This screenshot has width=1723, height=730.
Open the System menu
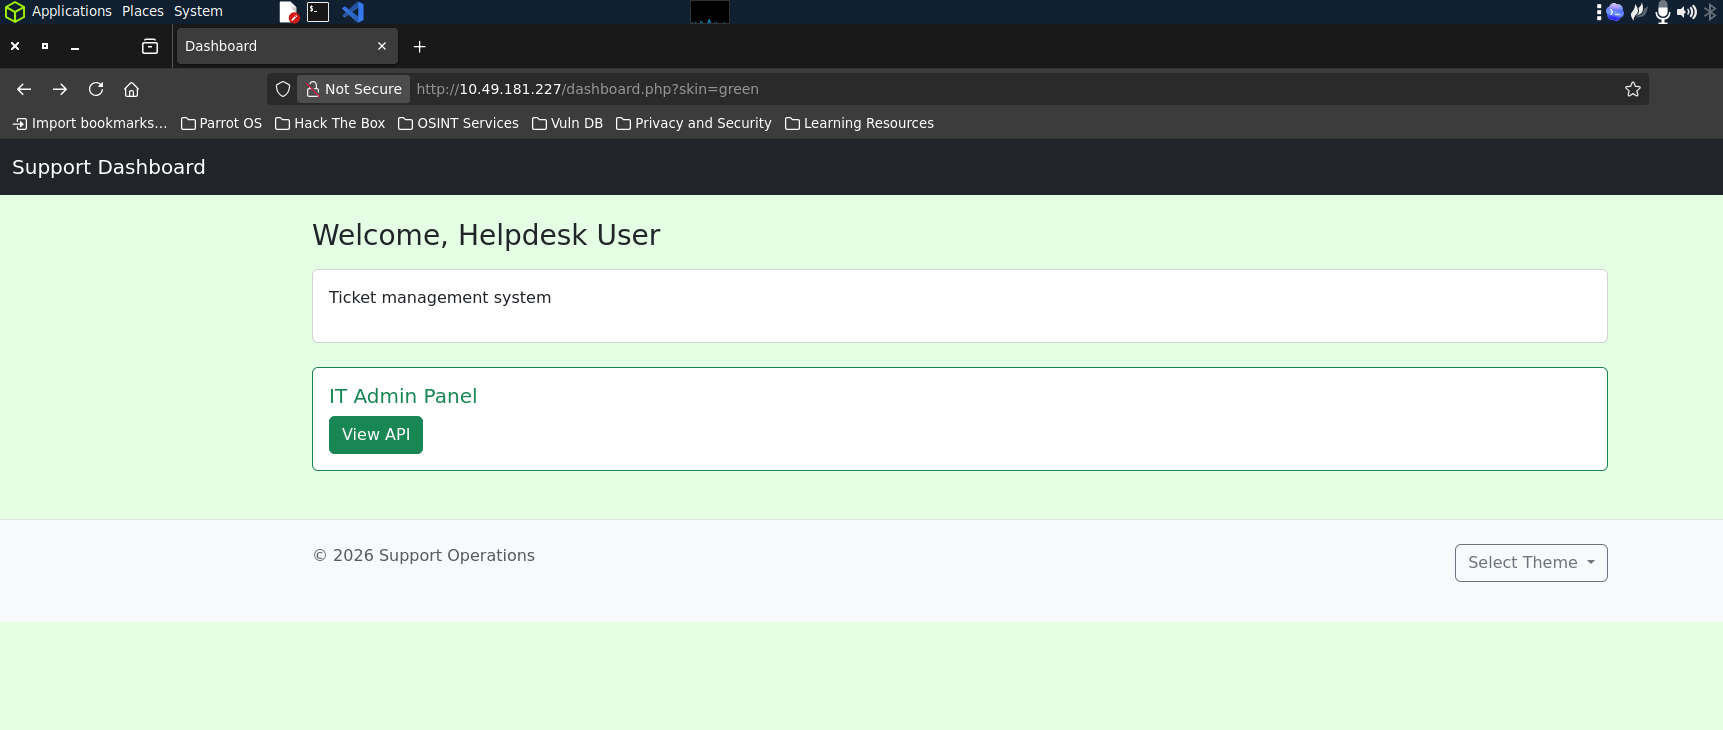(x=198, y=11)
